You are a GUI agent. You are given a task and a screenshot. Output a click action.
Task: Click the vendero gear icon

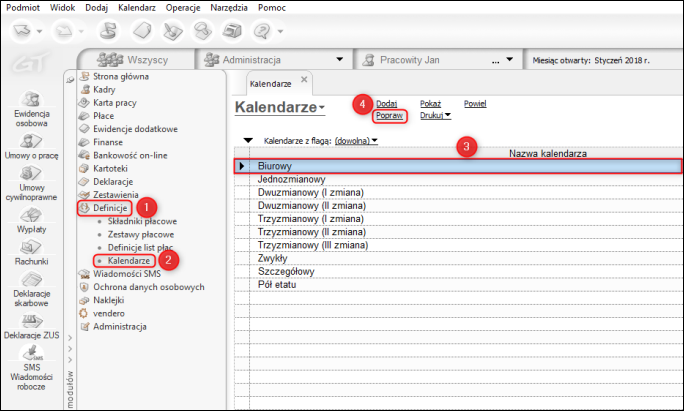(83, 313)
